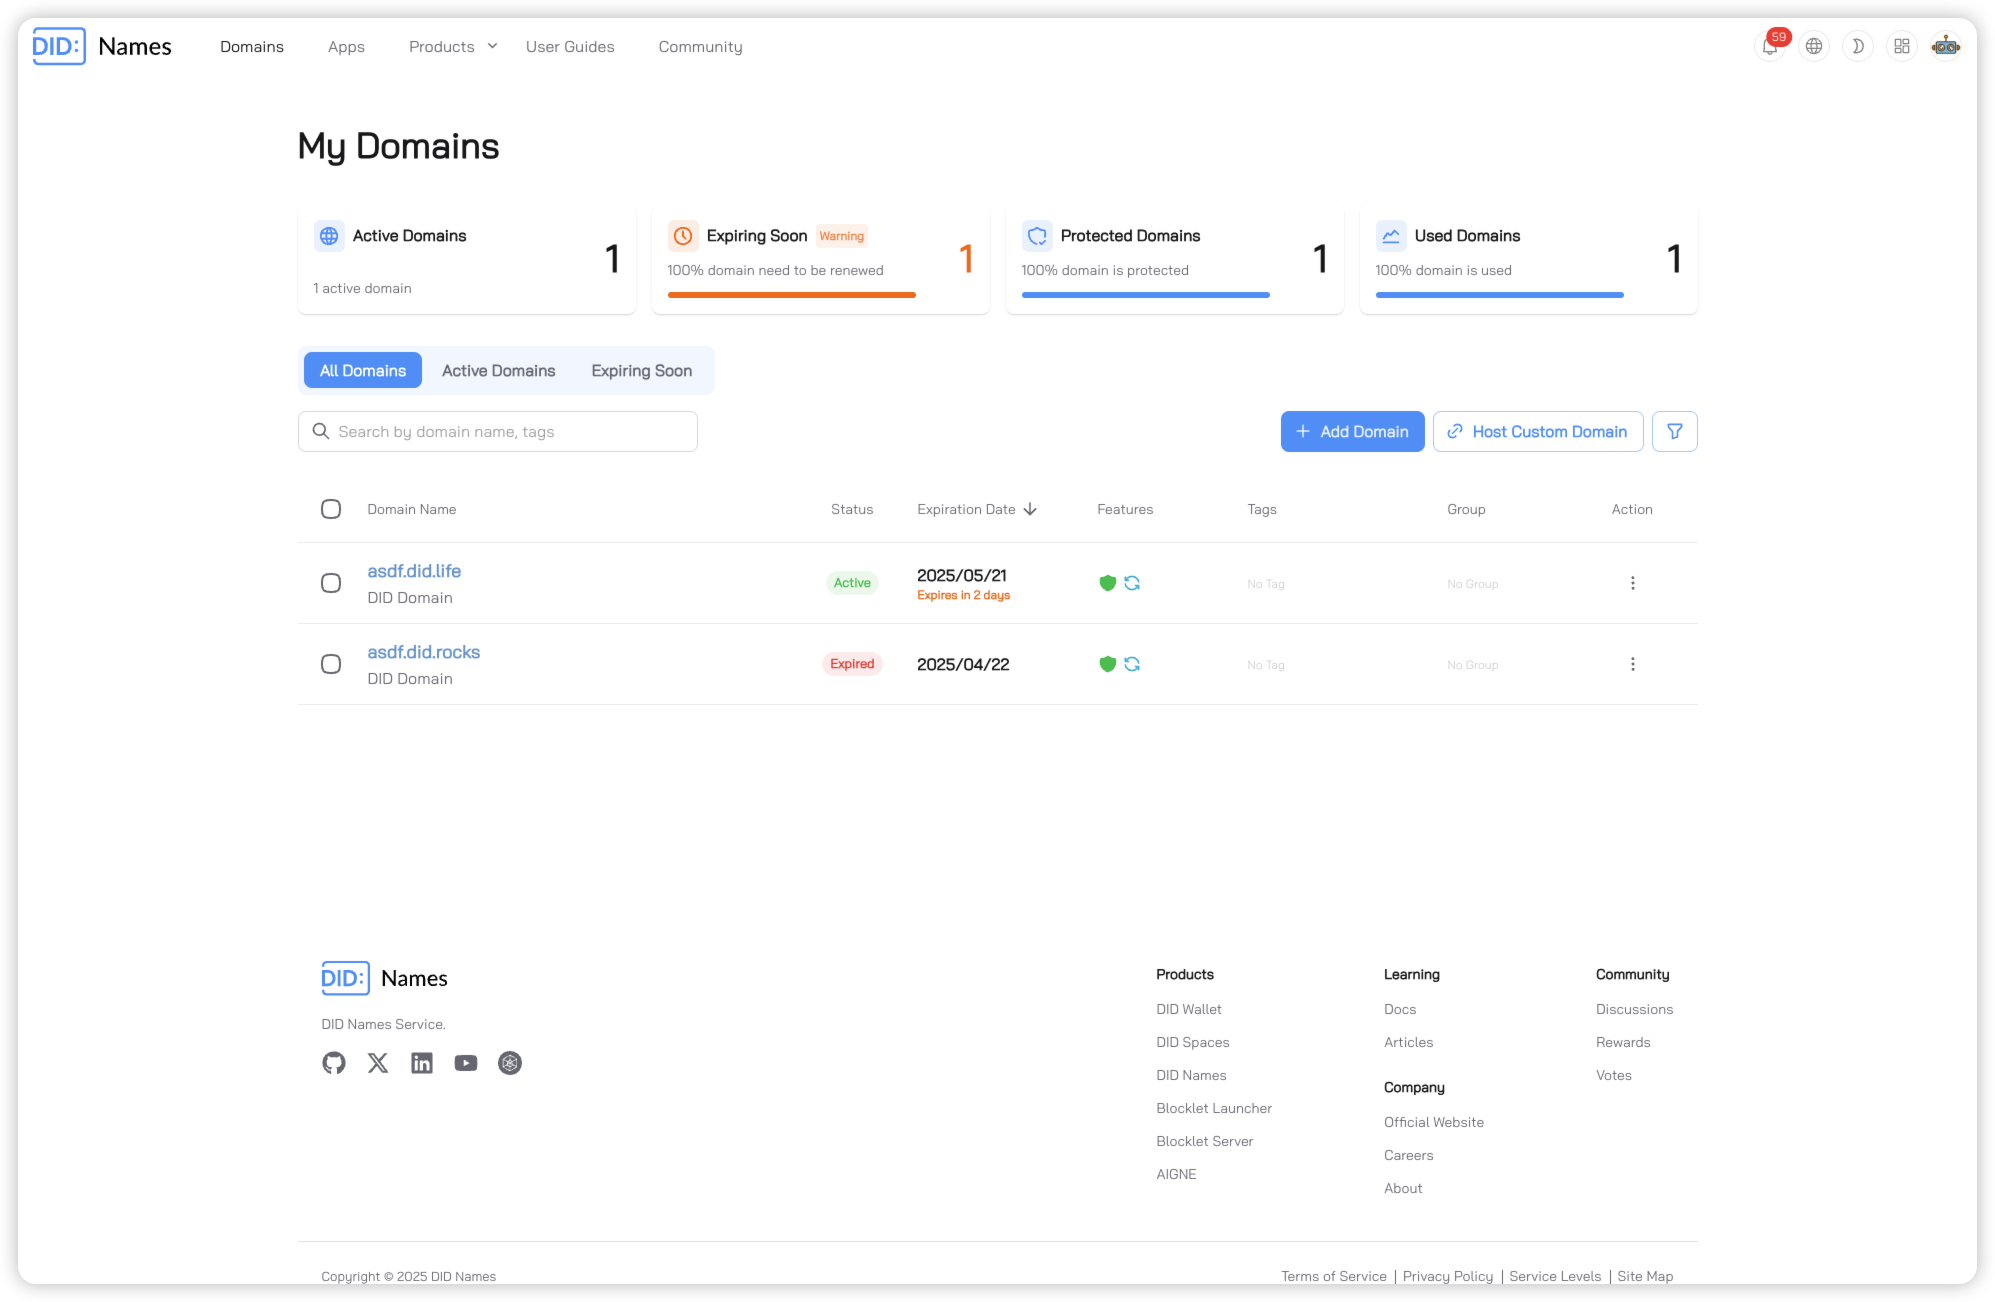Toggle dark mode moon icon
Viewport: 1995px width, 1302px height.
[1857, 47]
